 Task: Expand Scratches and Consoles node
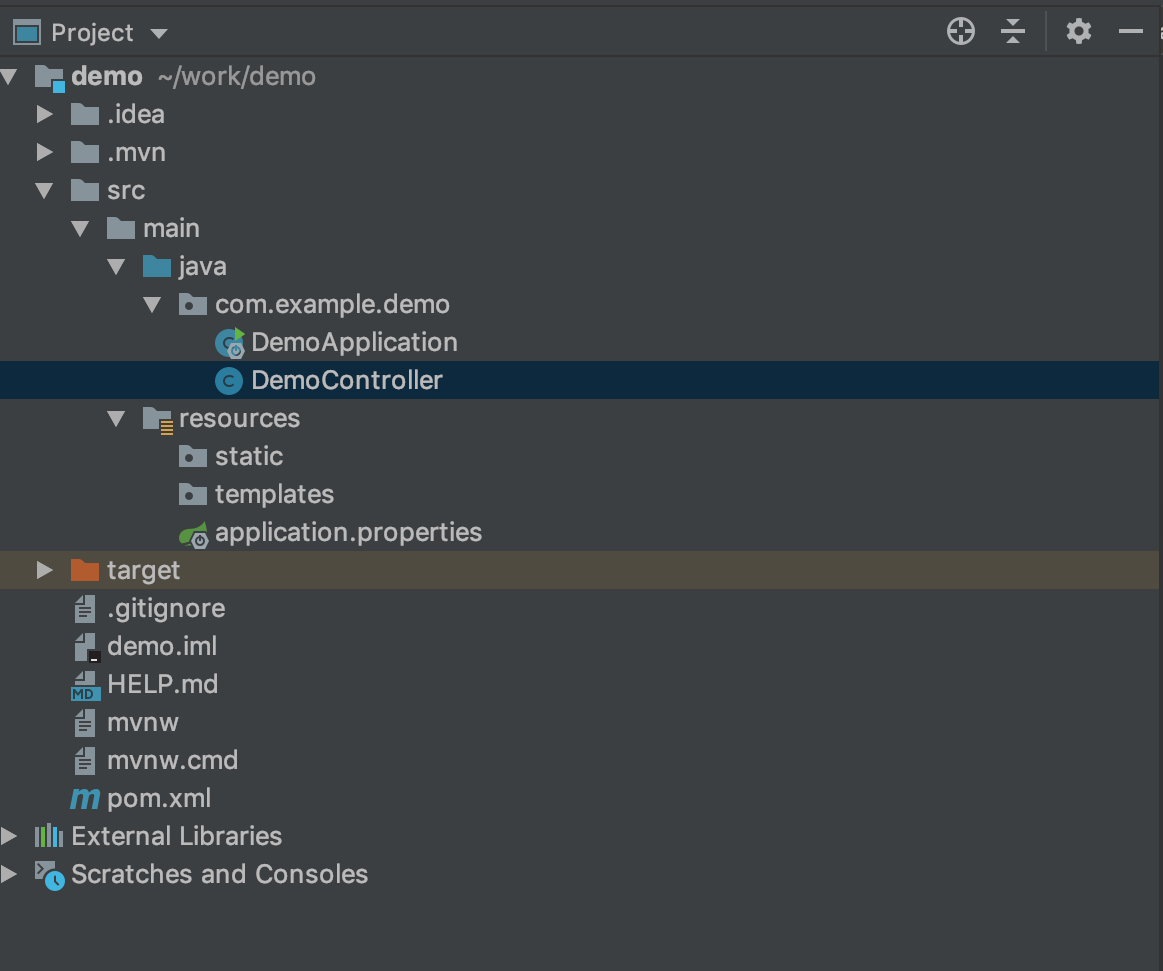[9, 874]
